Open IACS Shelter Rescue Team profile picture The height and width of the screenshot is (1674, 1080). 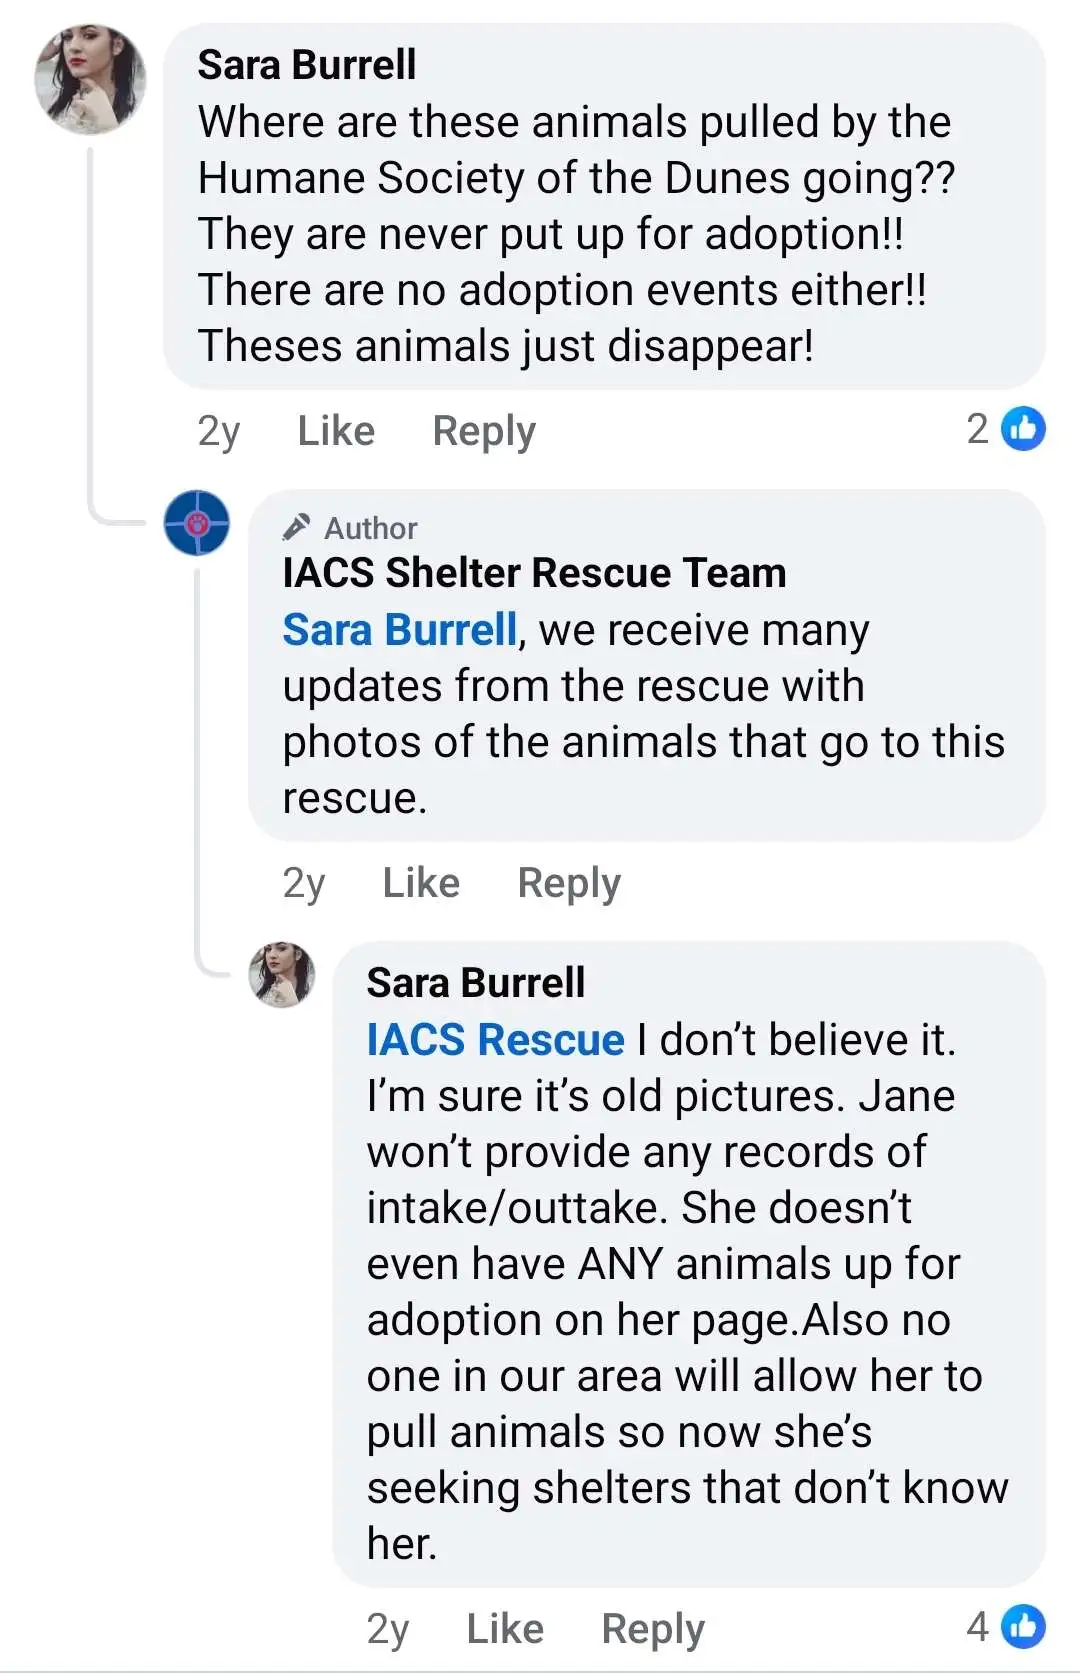click(x=197, y=522)
